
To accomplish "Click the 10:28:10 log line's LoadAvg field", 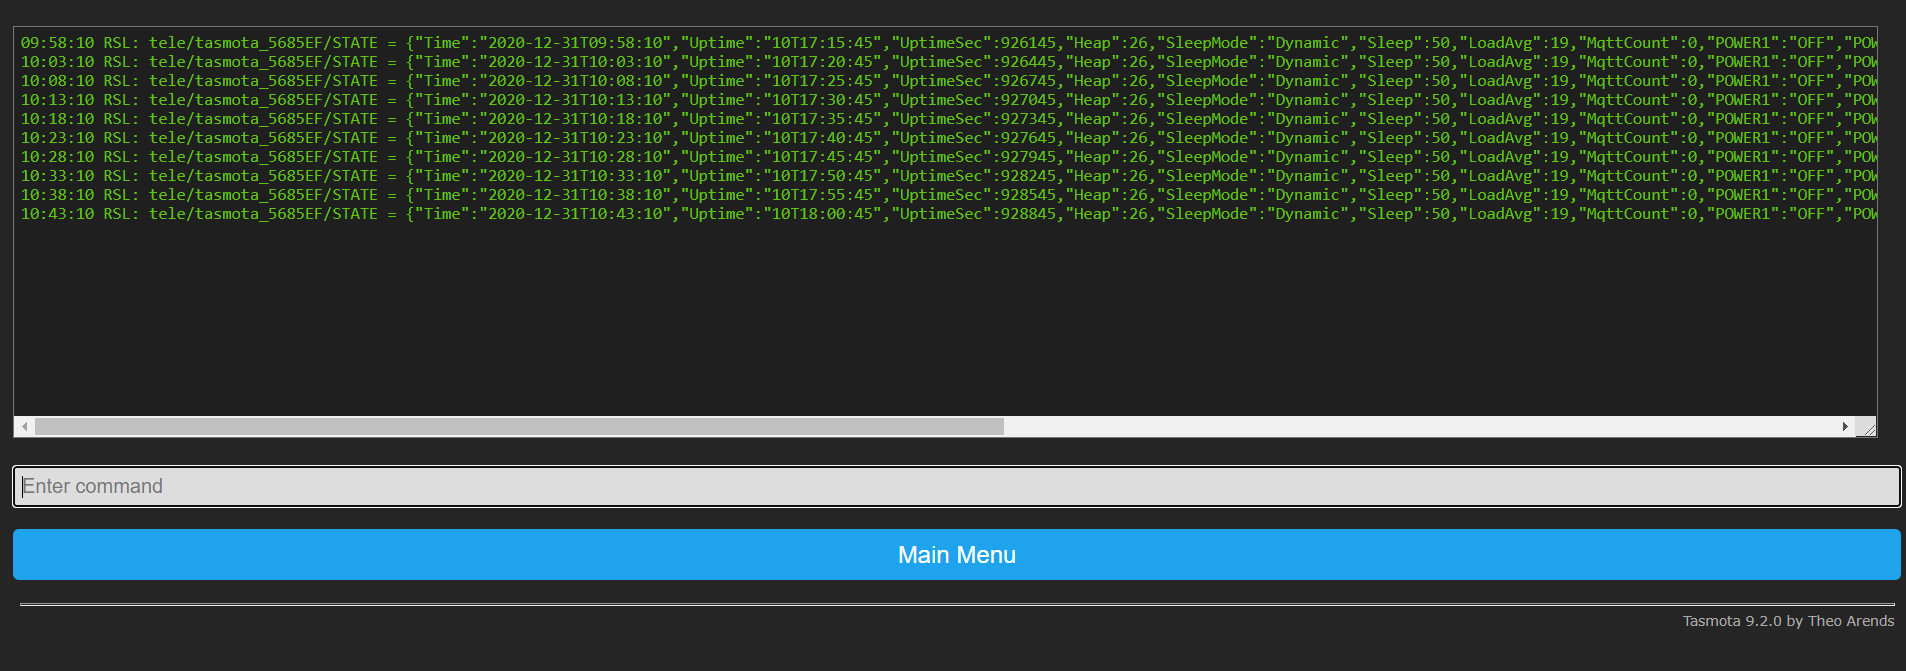I will pyautogui.click(x=1500, y=157).
